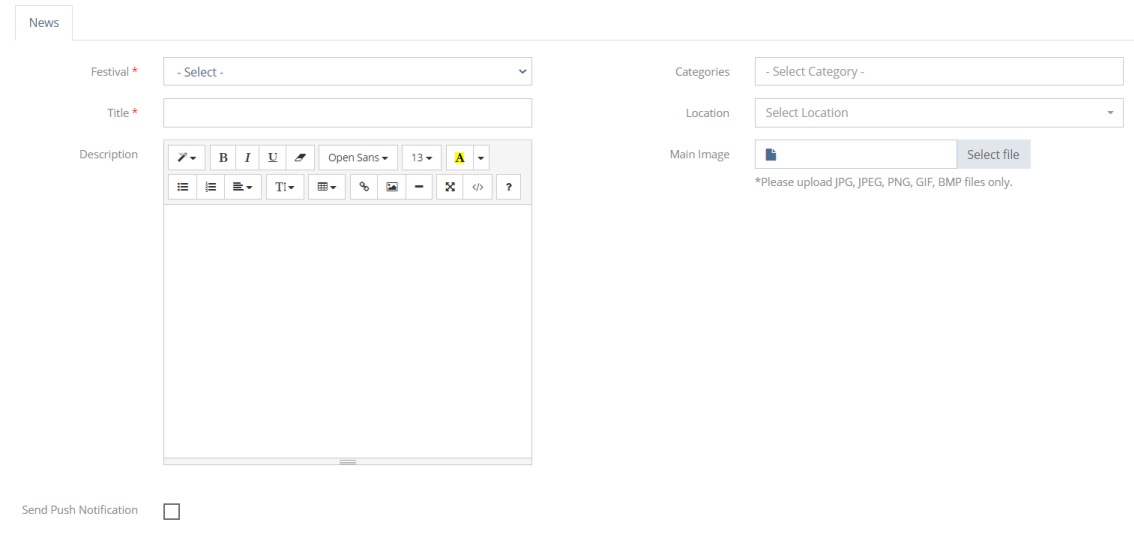The width and height of the screenshot is (1134, 537).
Task: Clear formatting with the eraser icon
Action: click(x=300, y=158)
